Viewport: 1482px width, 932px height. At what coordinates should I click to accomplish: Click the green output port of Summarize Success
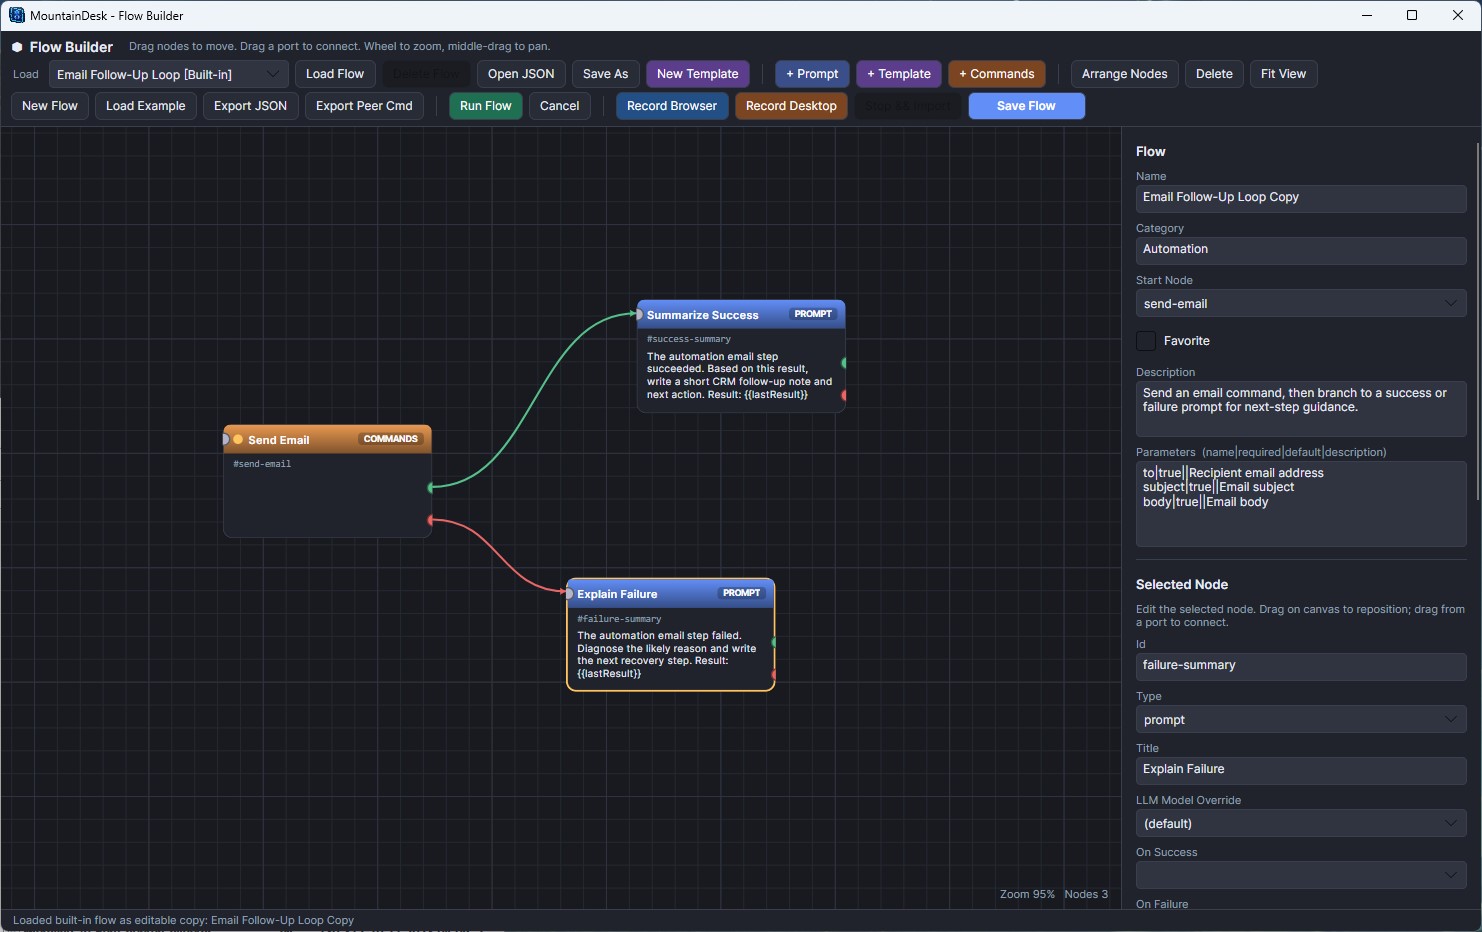pos(844,362)
